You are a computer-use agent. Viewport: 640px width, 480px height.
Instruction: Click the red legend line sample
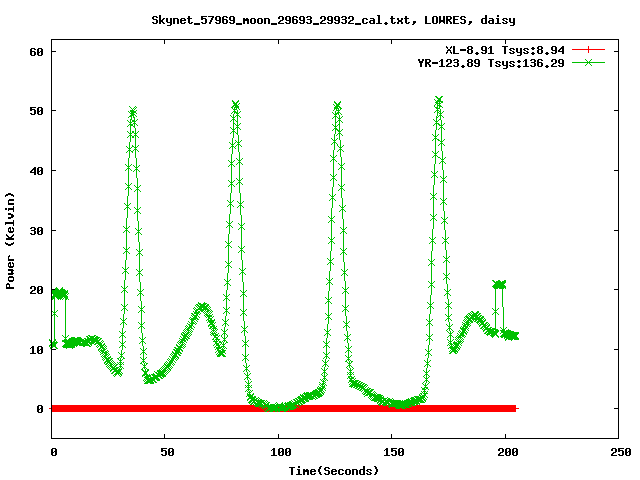[x=588, y=50]
